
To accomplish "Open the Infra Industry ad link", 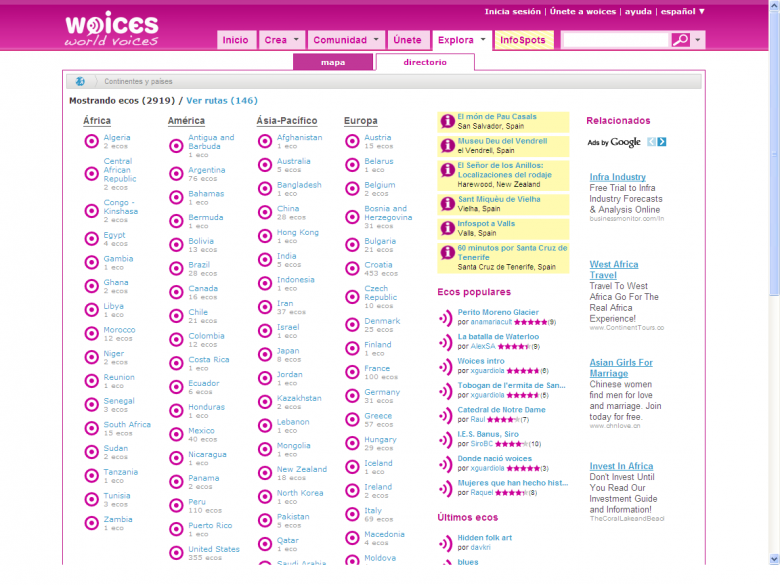I will coord(617,177).
